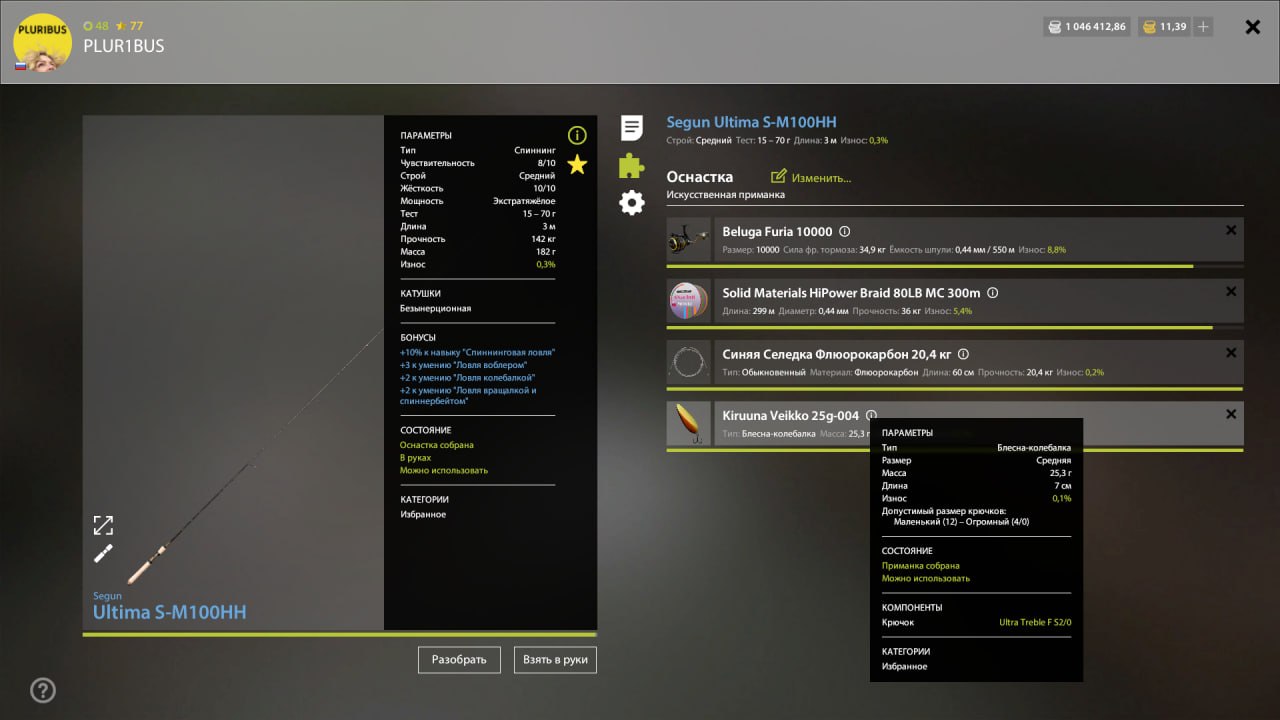Expand rod preview to fullscreen

point(103,525)
